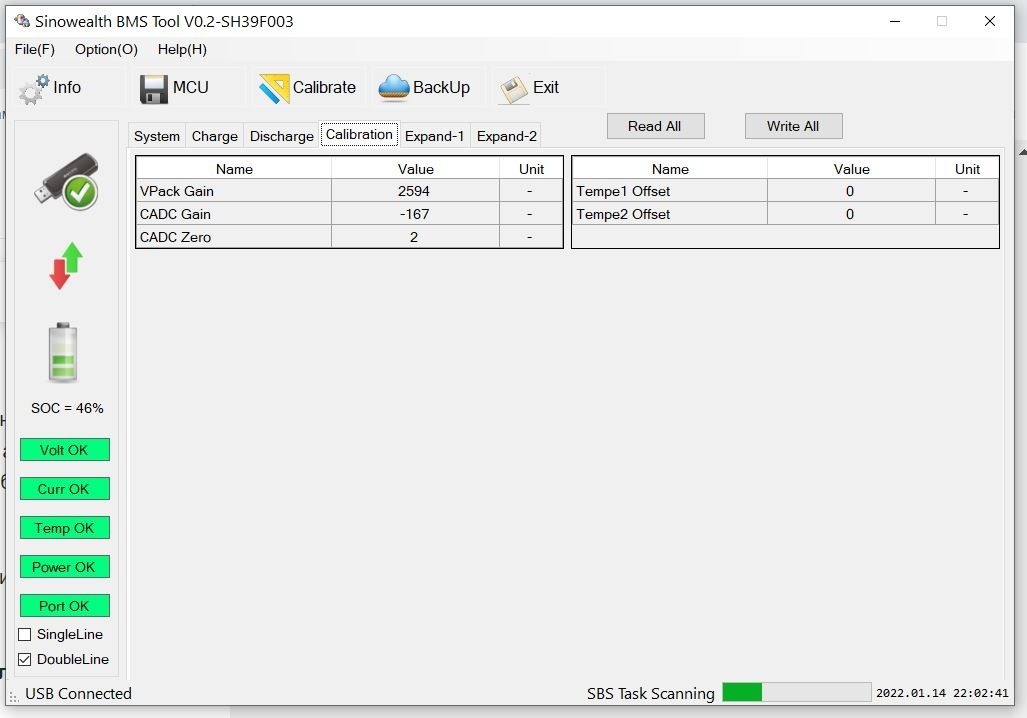Open MCU via floppy disk icon
Image resolution: width=1027 pixels, height=718 pixels.
(x=153, y=89)
